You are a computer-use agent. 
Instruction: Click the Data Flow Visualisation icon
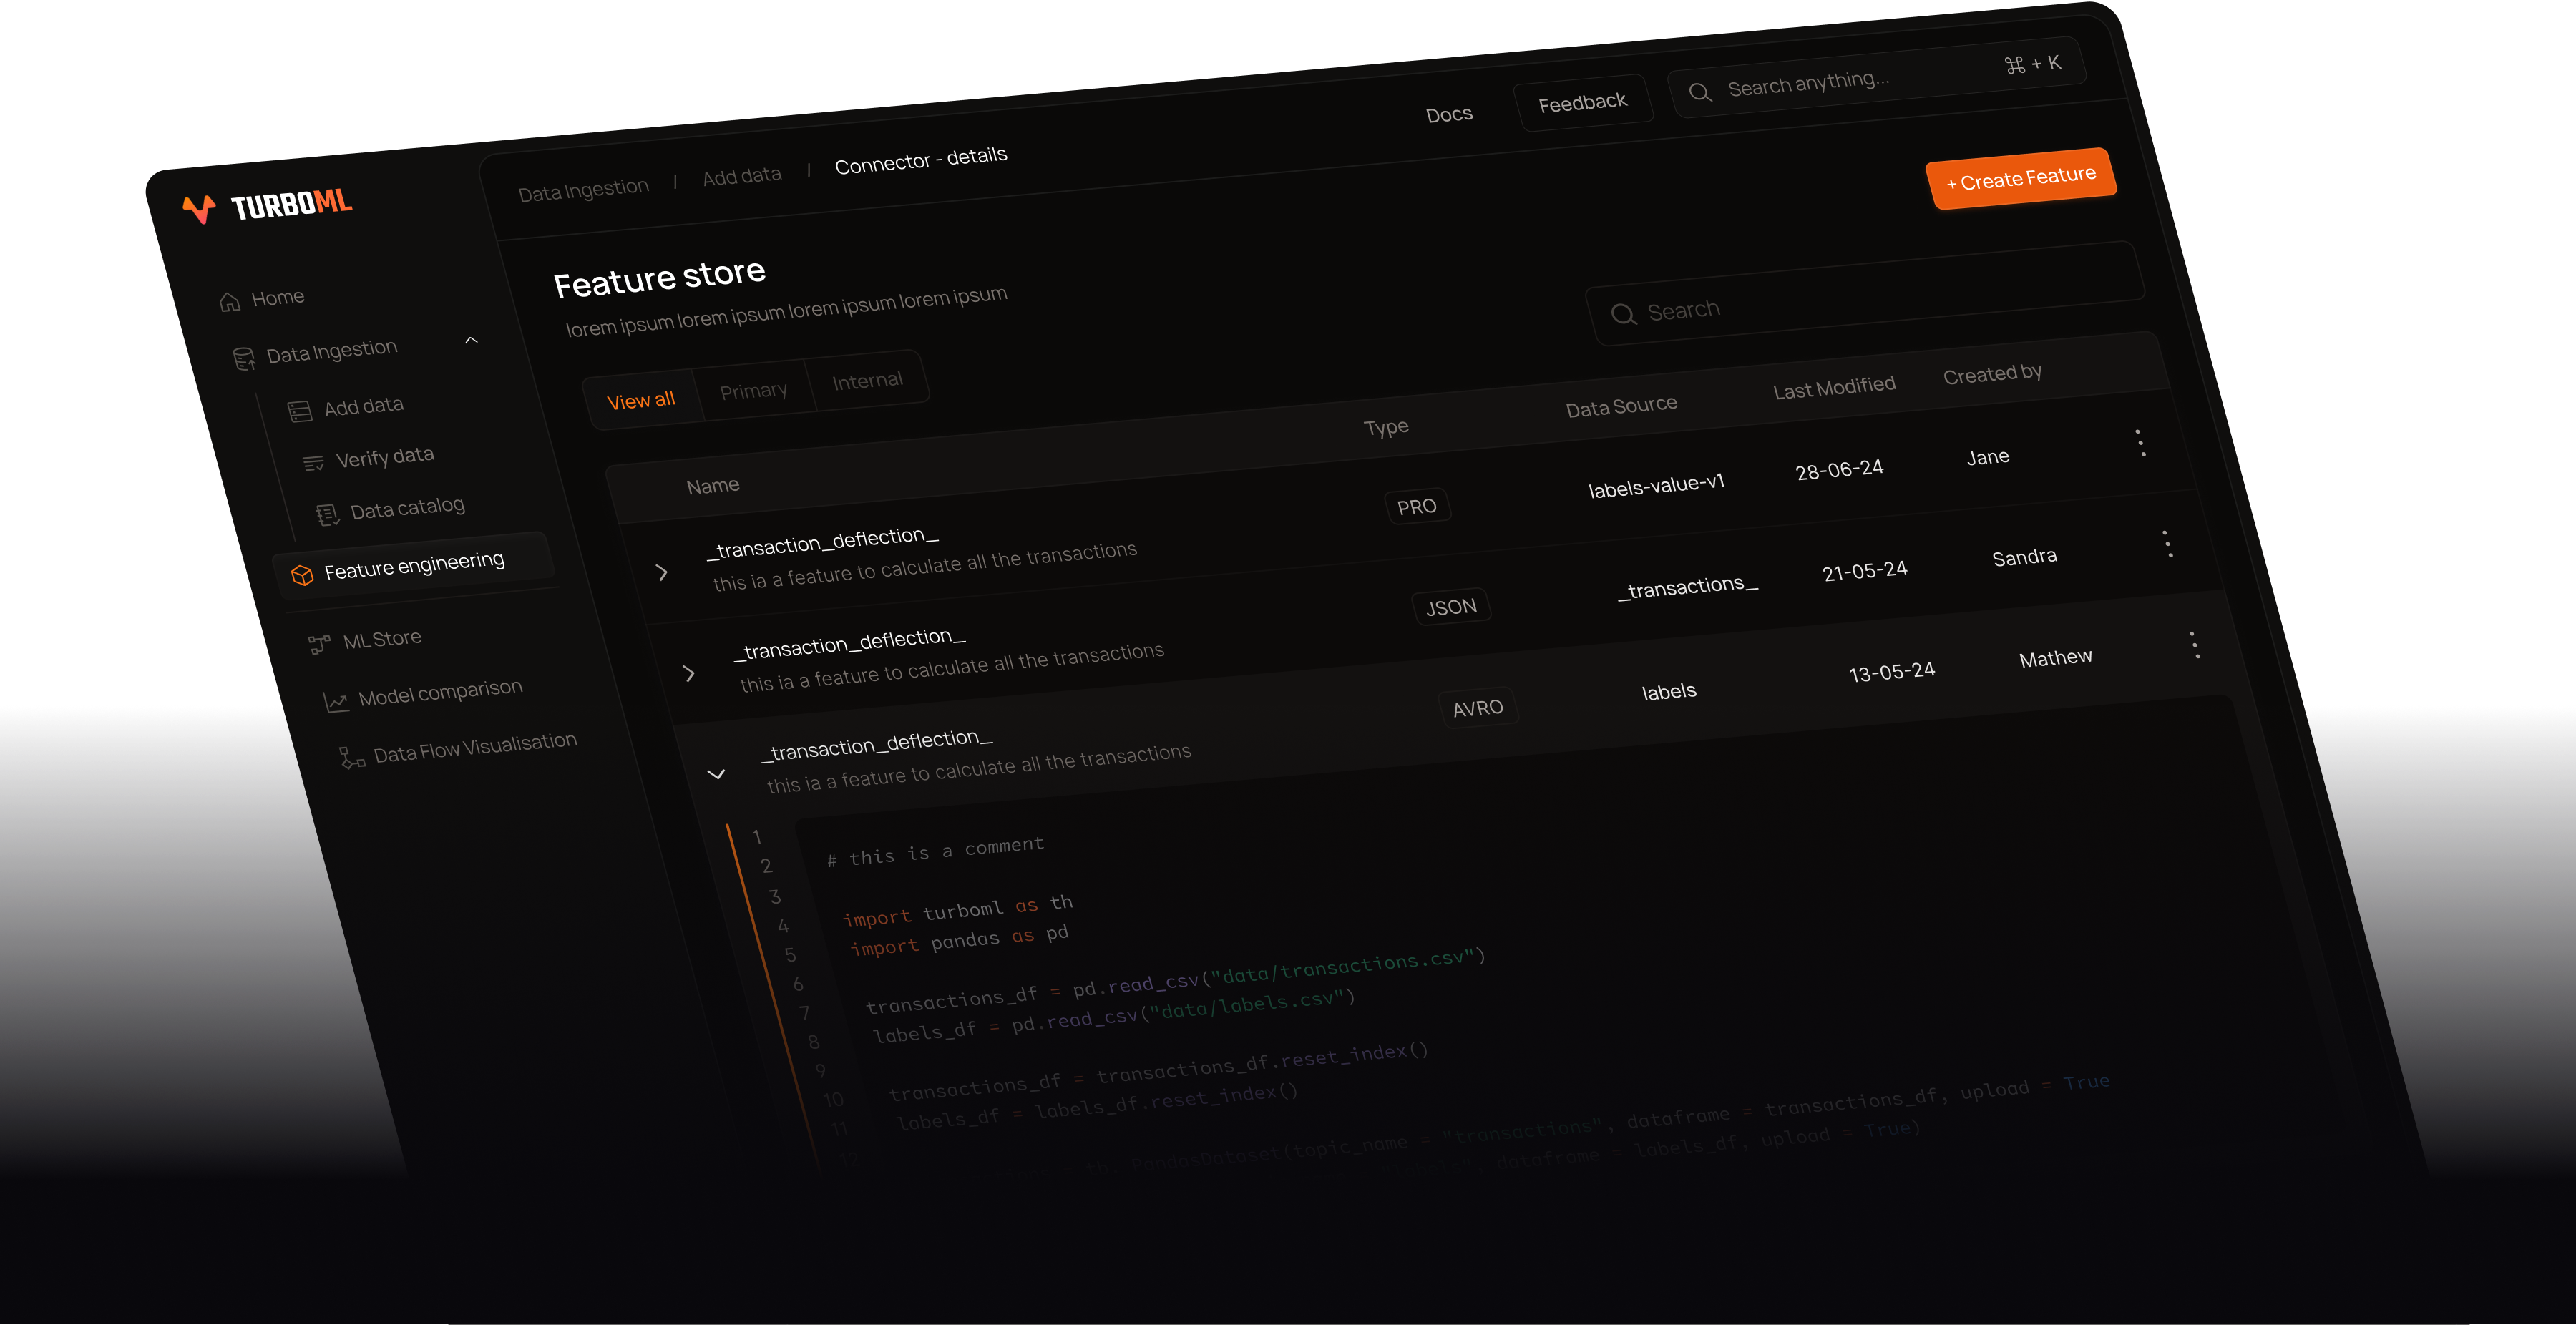pos(351,758)
